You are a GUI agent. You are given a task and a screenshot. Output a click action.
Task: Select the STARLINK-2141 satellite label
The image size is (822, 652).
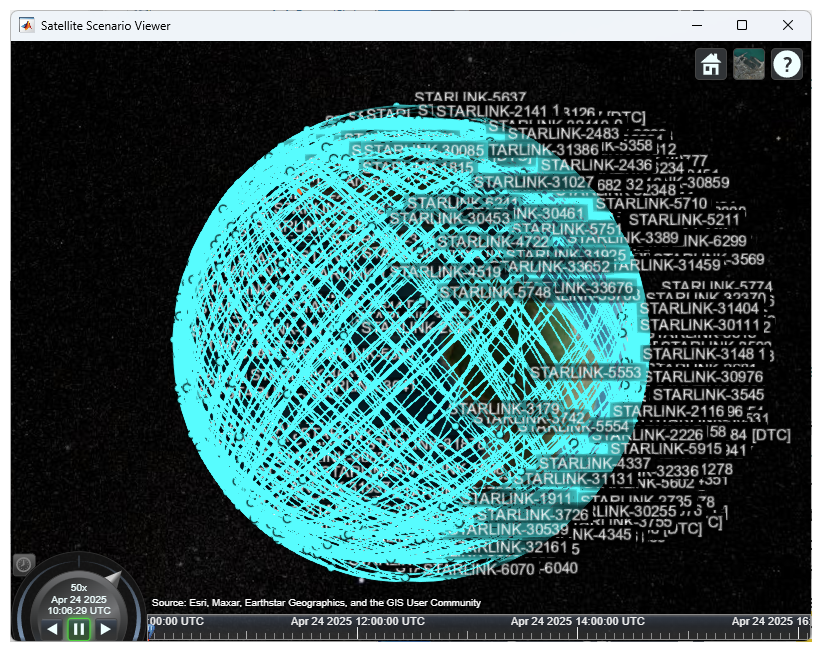tap(492, 111)
